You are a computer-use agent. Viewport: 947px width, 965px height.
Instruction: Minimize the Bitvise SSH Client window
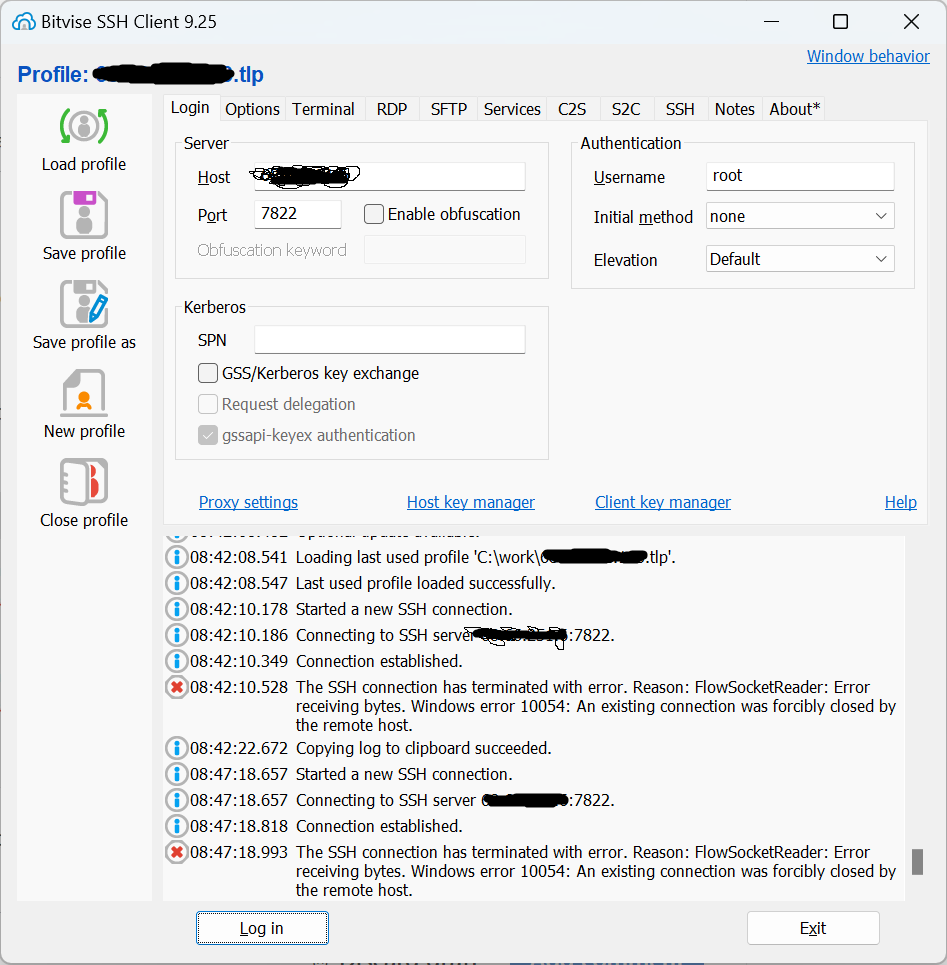[x=771, y=22]
